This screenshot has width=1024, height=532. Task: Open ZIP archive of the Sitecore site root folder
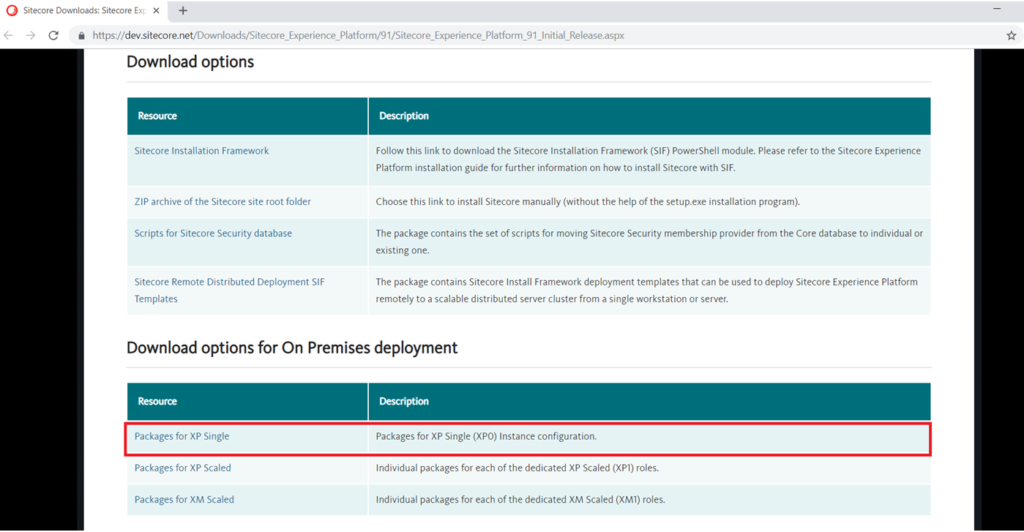pos(223,202)
